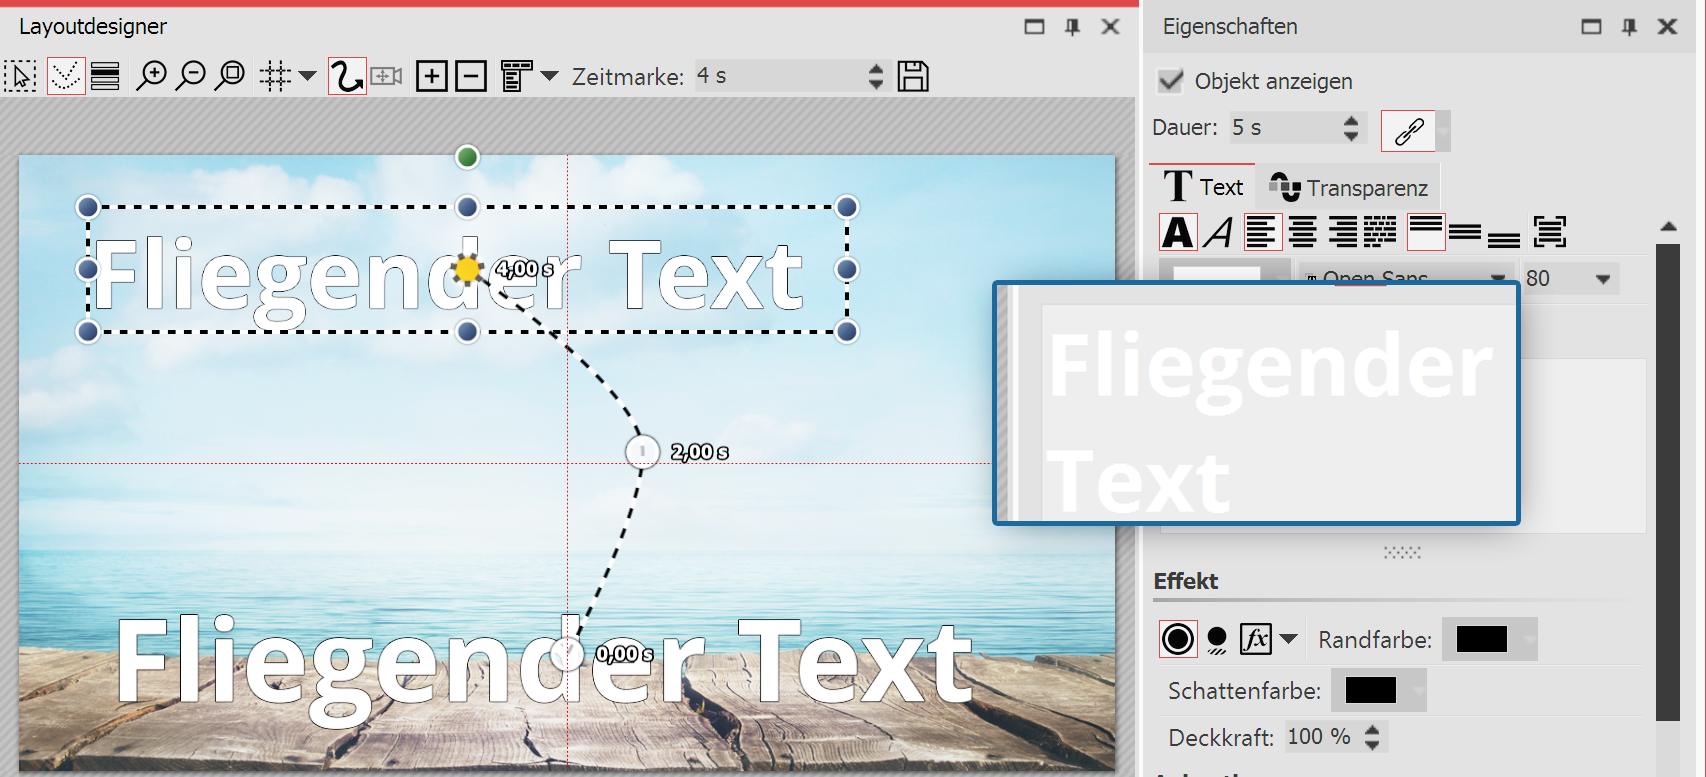Open the grid options dropdown arrow
The width and height of the screenshot is (1706, 777).
point(308,76)
